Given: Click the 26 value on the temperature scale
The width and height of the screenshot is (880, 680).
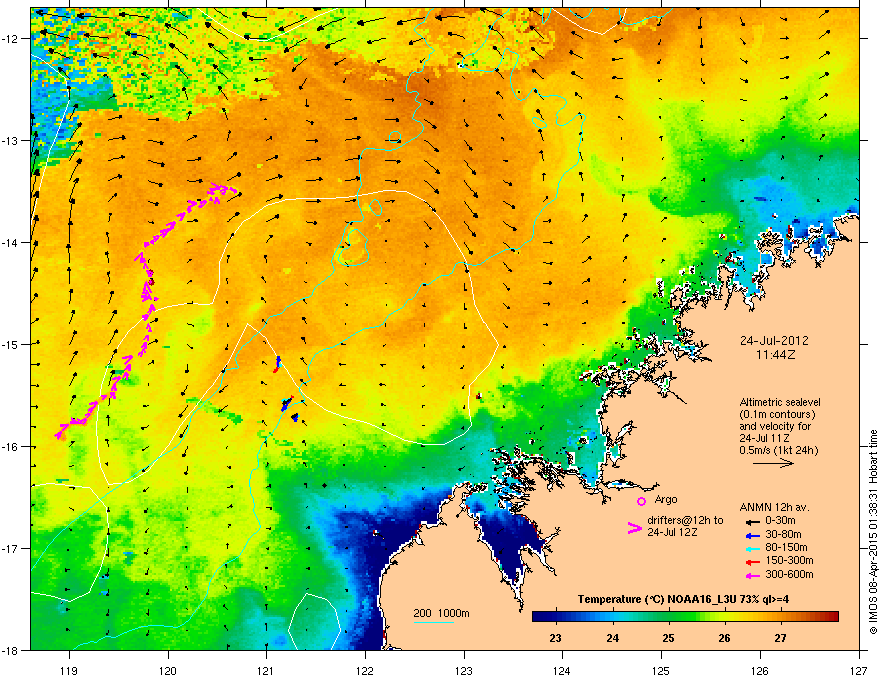Looking at the screenshot, I should tap(724, 638).
